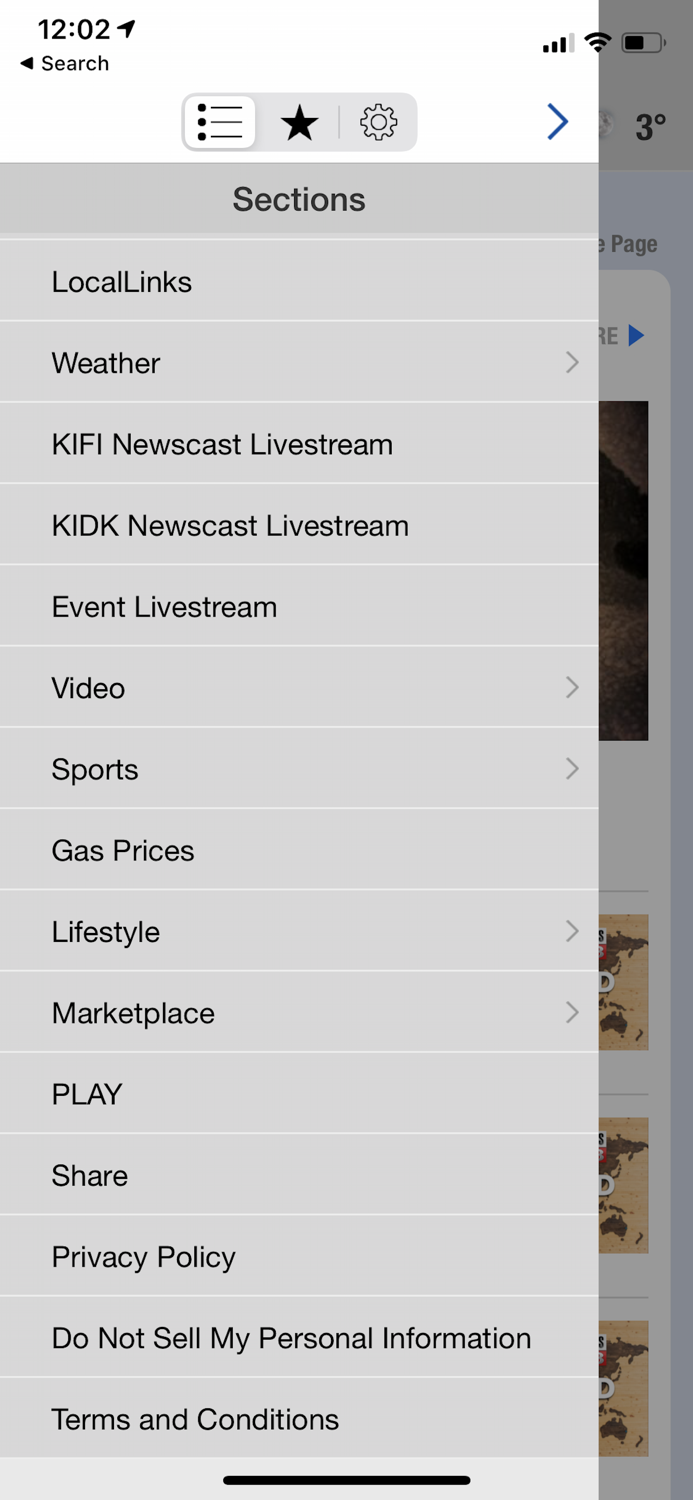
Task: View the Privacy Policy
Action: click(x=299, y=1256)
